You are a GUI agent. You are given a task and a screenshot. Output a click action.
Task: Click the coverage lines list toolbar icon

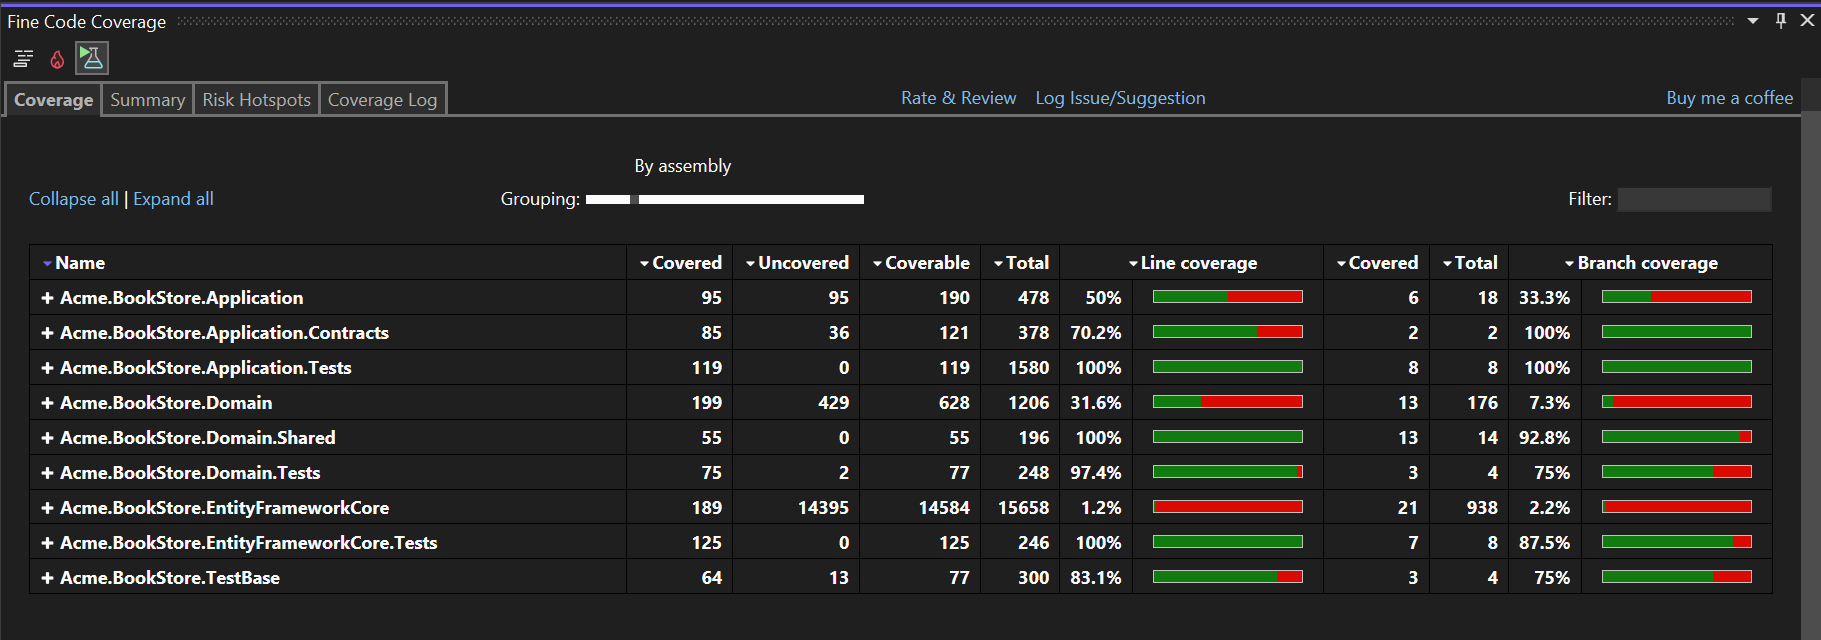(23, 59)
